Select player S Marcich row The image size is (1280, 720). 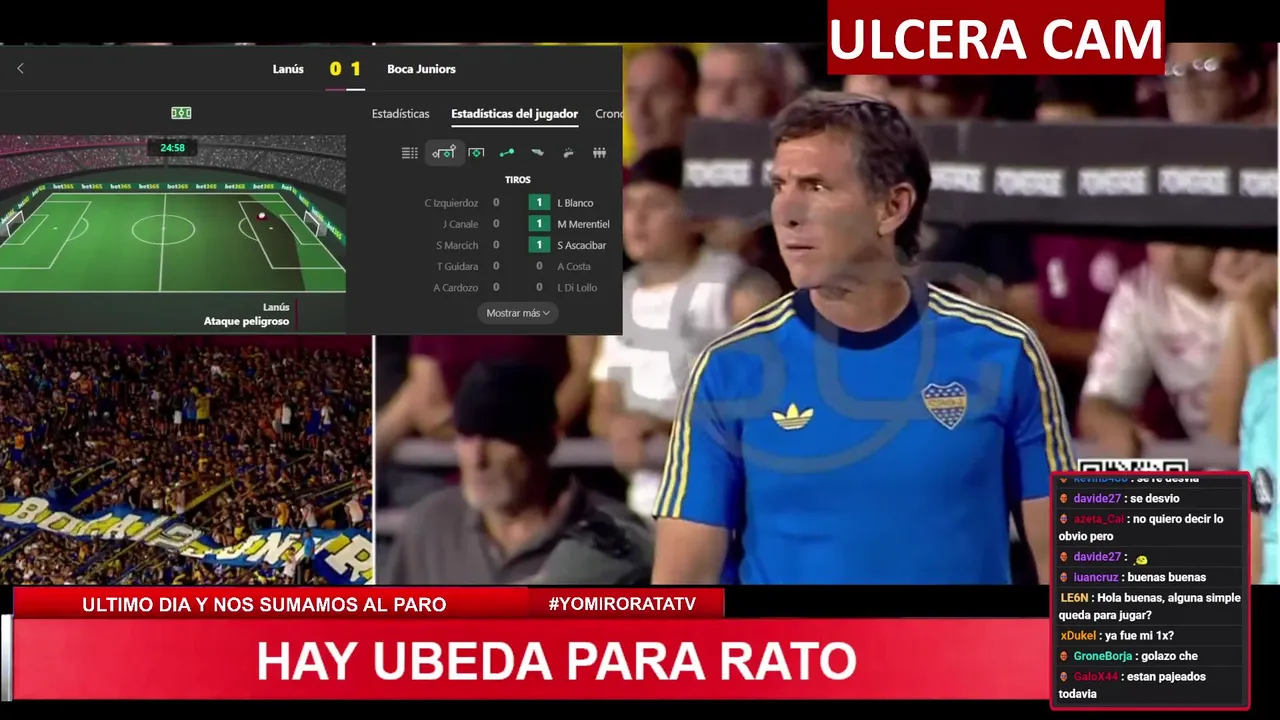click(x=468, y=245)
